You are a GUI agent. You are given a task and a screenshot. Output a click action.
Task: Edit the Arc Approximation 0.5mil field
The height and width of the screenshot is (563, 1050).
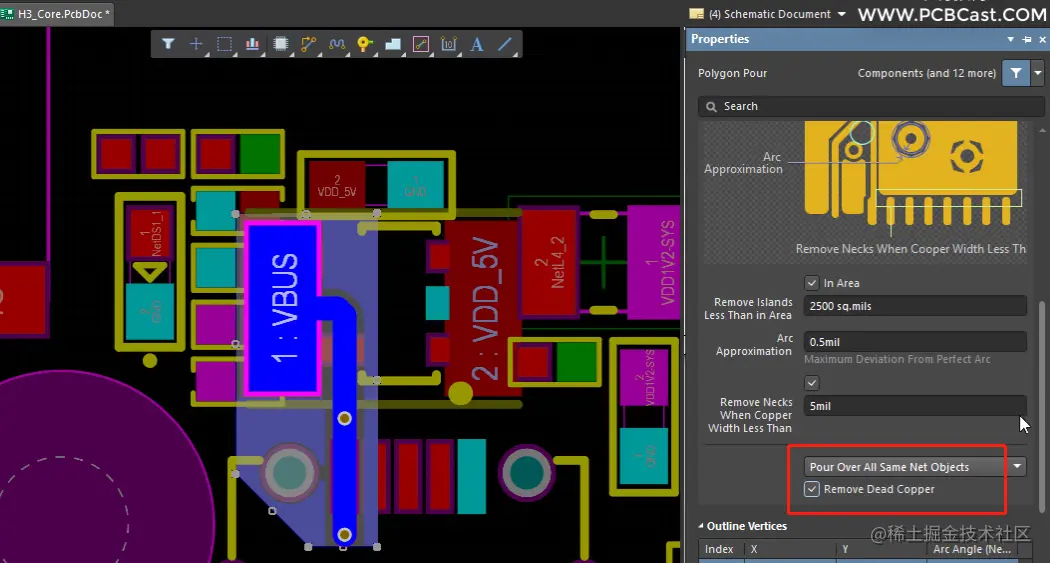tap(915, 342)
